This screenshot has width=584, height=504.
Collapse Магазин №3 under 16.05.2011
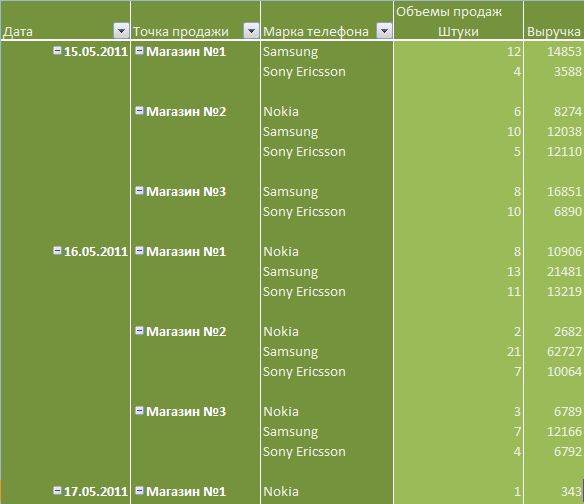(139, 411)
